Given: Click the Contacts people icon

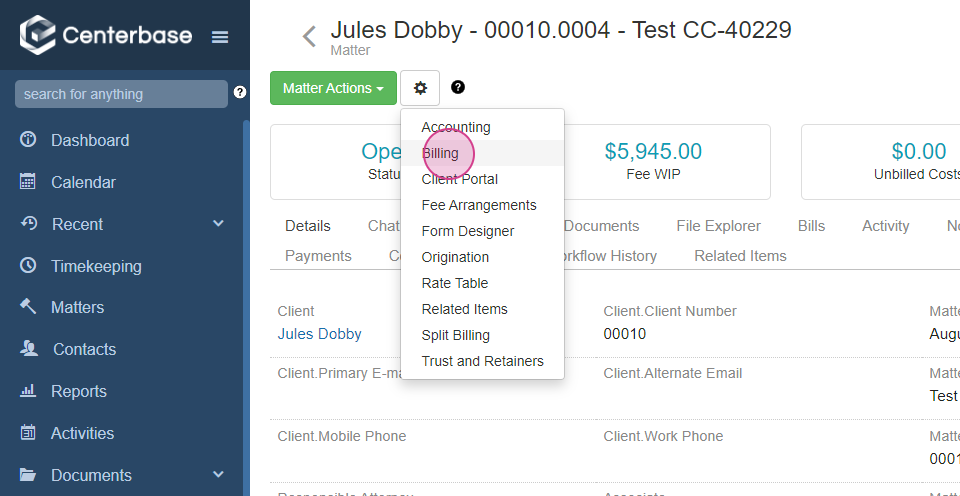Looking at the screenshot, I should (29, 348).
